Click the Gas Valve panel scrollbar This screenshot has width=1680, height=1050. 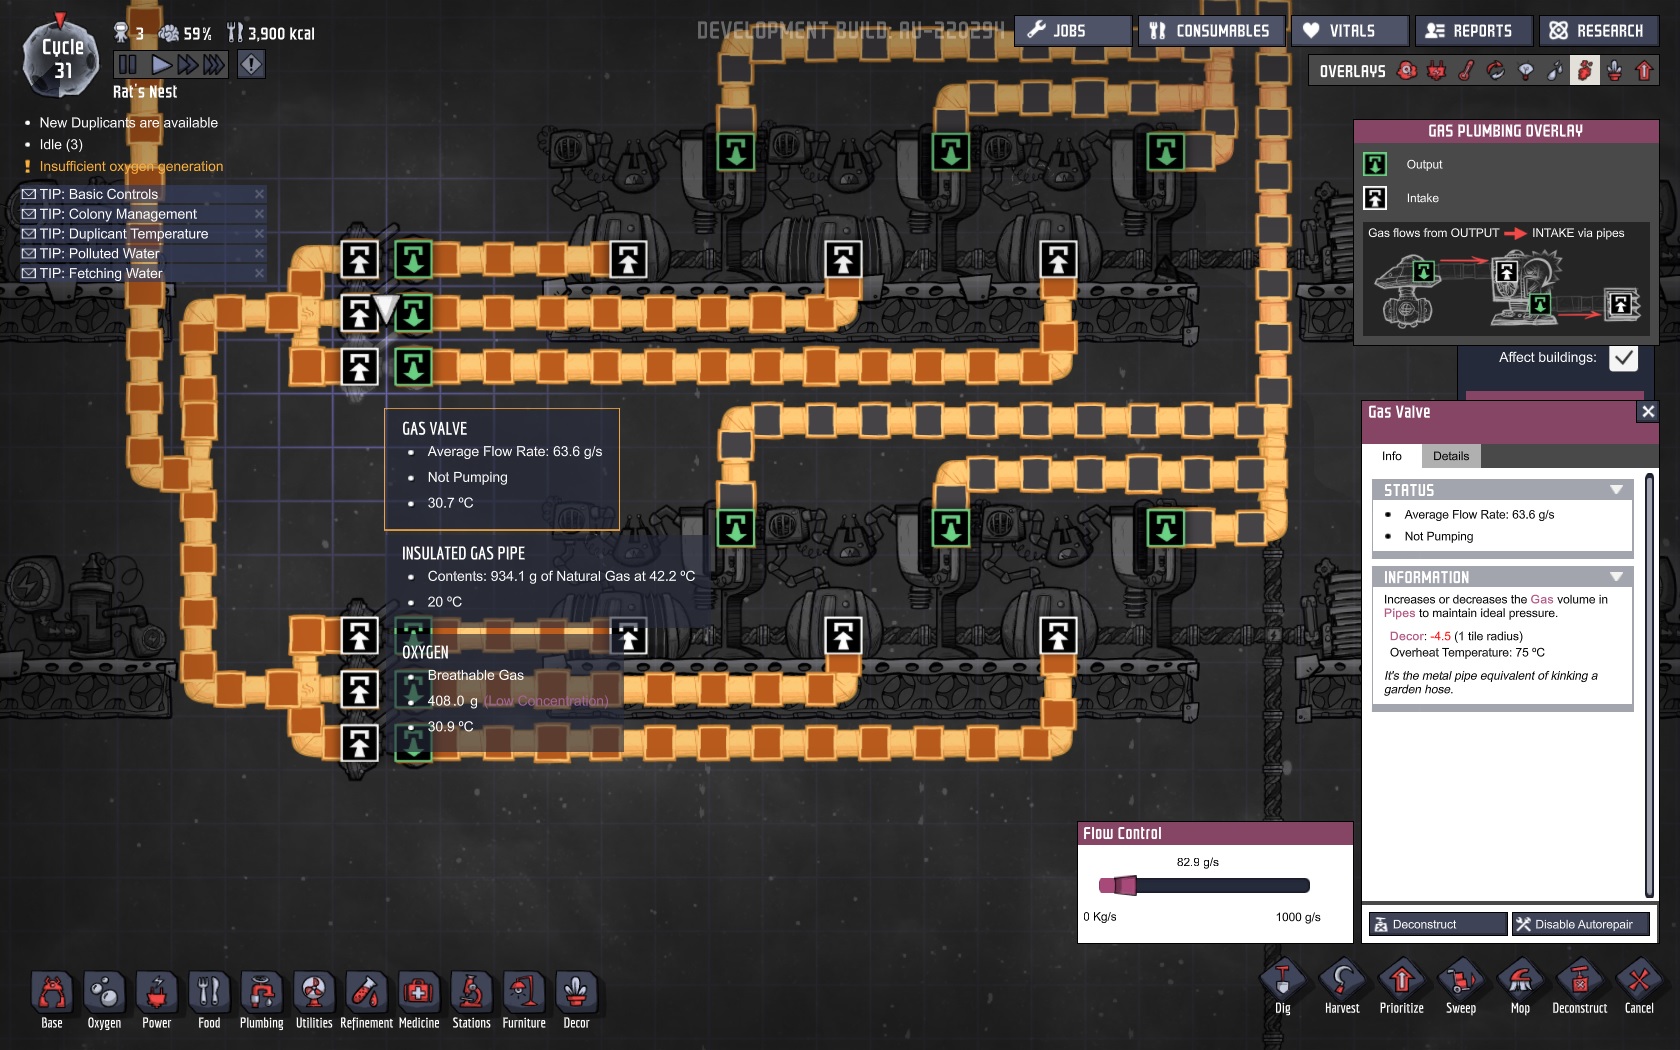1649,685
